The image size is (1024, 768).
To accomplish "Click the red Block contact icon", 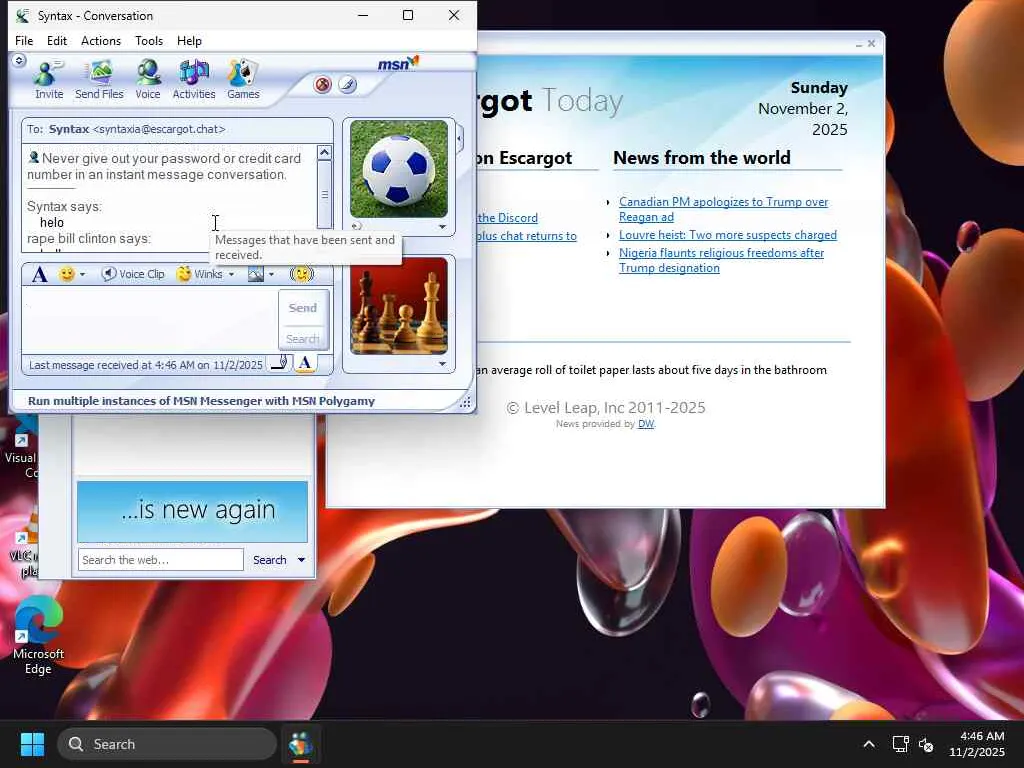I will click(x=323, y=85).
